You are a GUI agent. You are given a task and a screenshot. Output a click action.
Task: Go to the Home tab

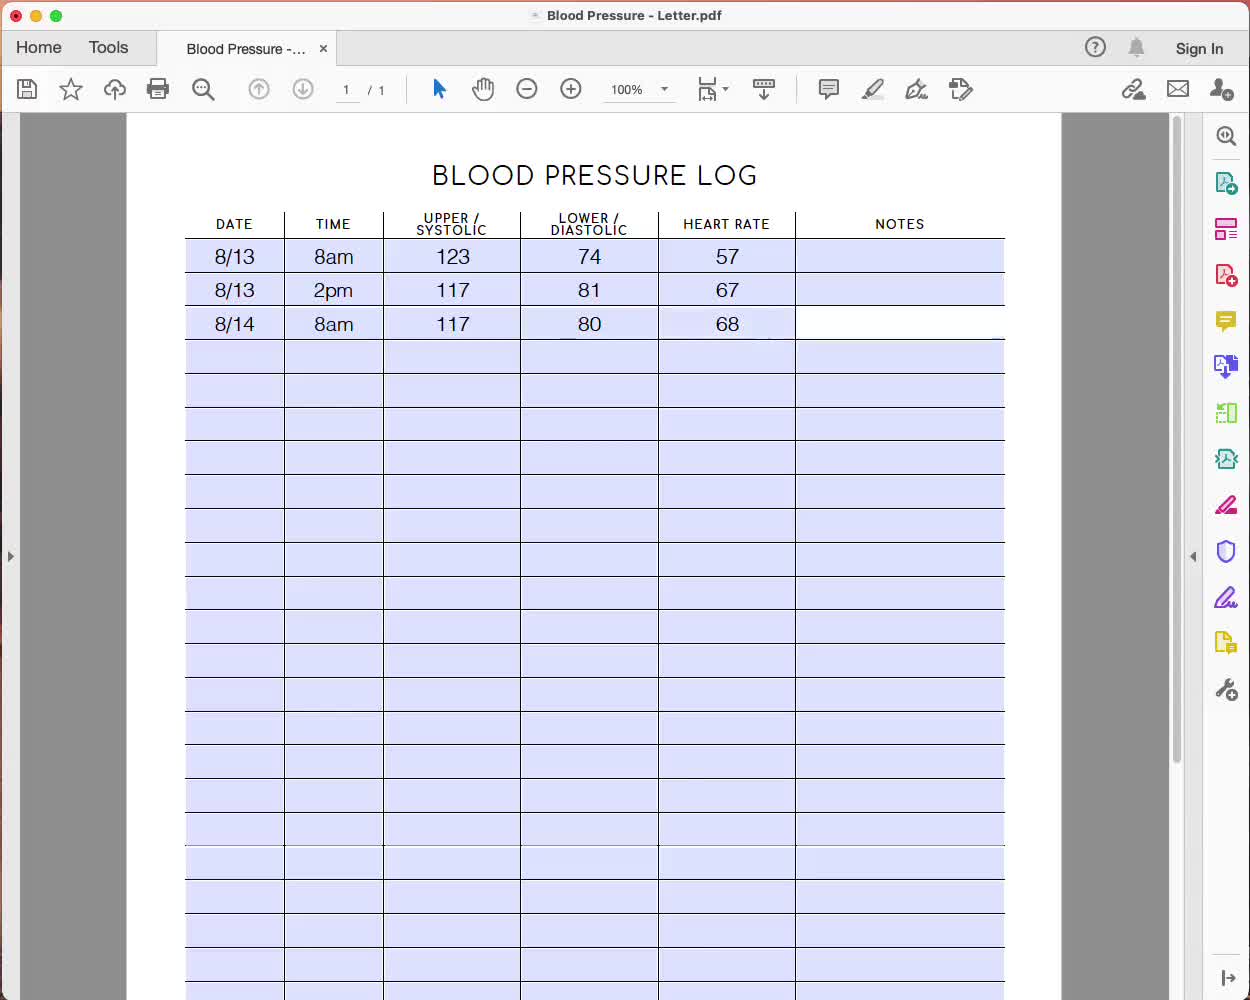click(39, 47)
